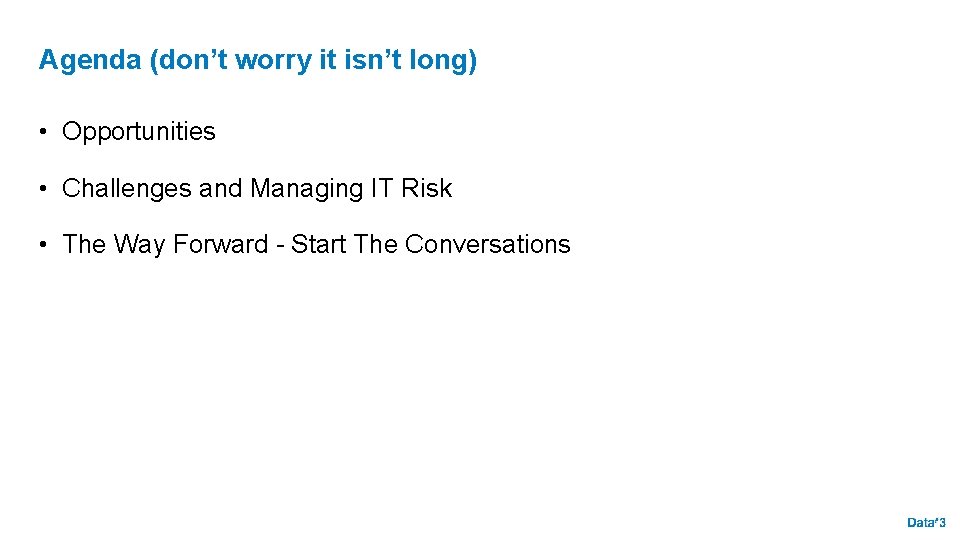Click the word Way in third bullet
The height and width of the screenshot is (540, 960).
[x=139, y=245]
